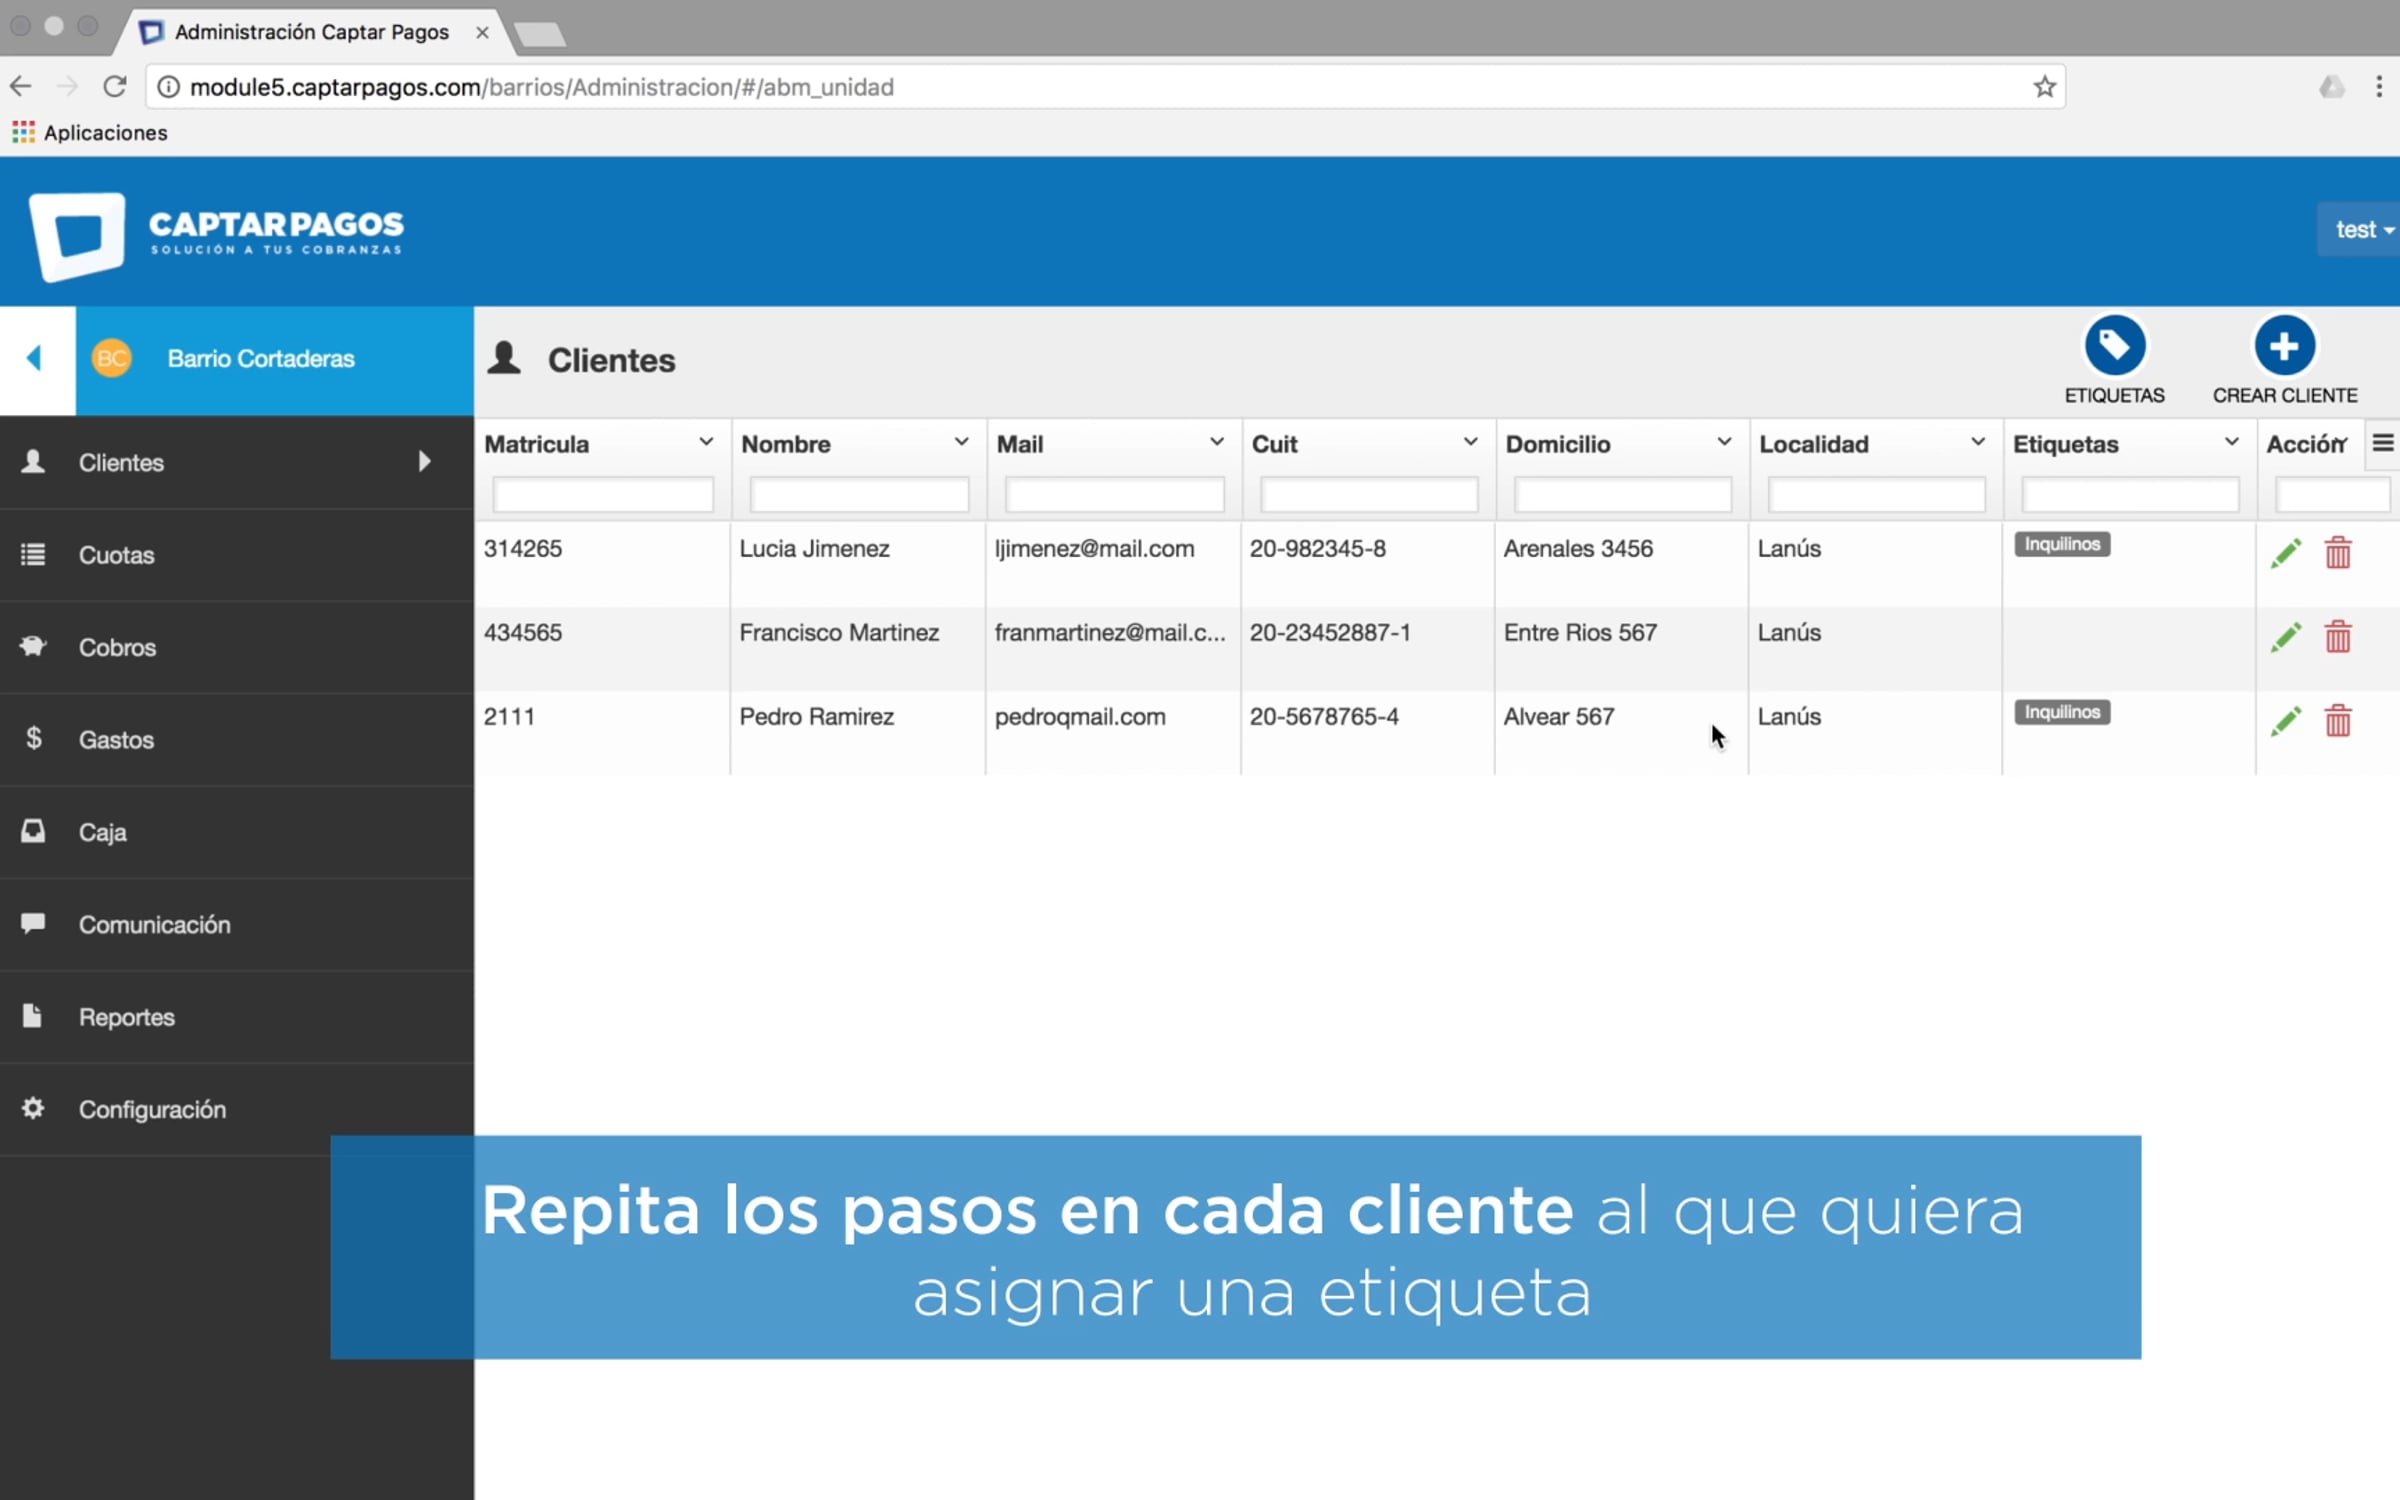
Task: Go to Reportes sidebar section
Action: [127, 1017]
